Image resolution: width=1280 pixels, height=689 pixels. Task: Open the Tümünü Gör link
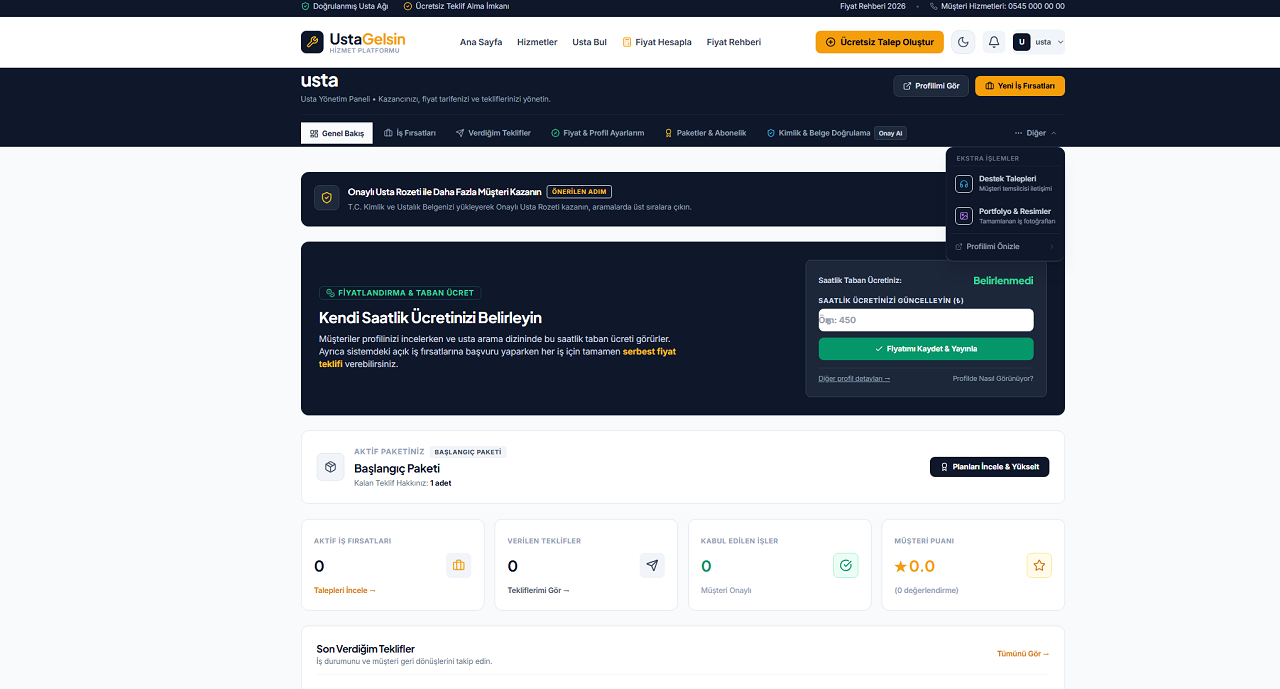[x=1023, y=654]
